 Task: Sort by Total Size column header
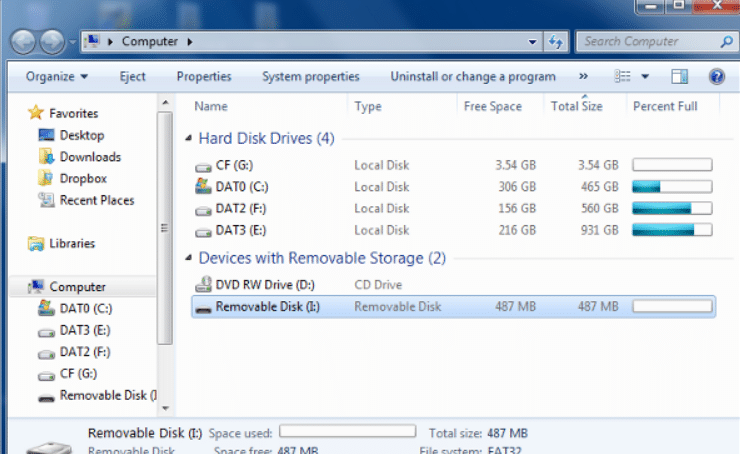click(577, 106)
